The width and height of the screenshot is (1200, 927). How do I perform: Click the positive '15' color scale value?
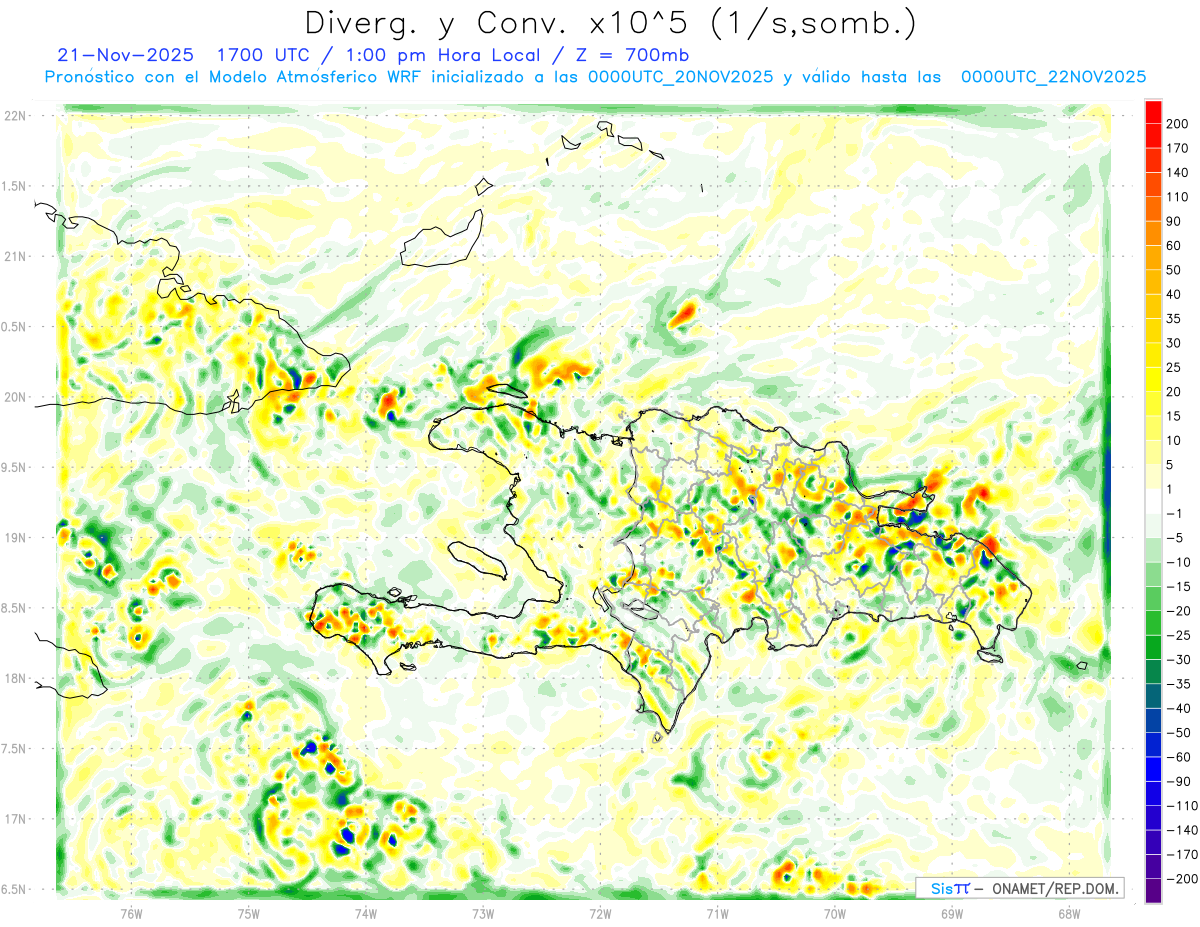1175,416
